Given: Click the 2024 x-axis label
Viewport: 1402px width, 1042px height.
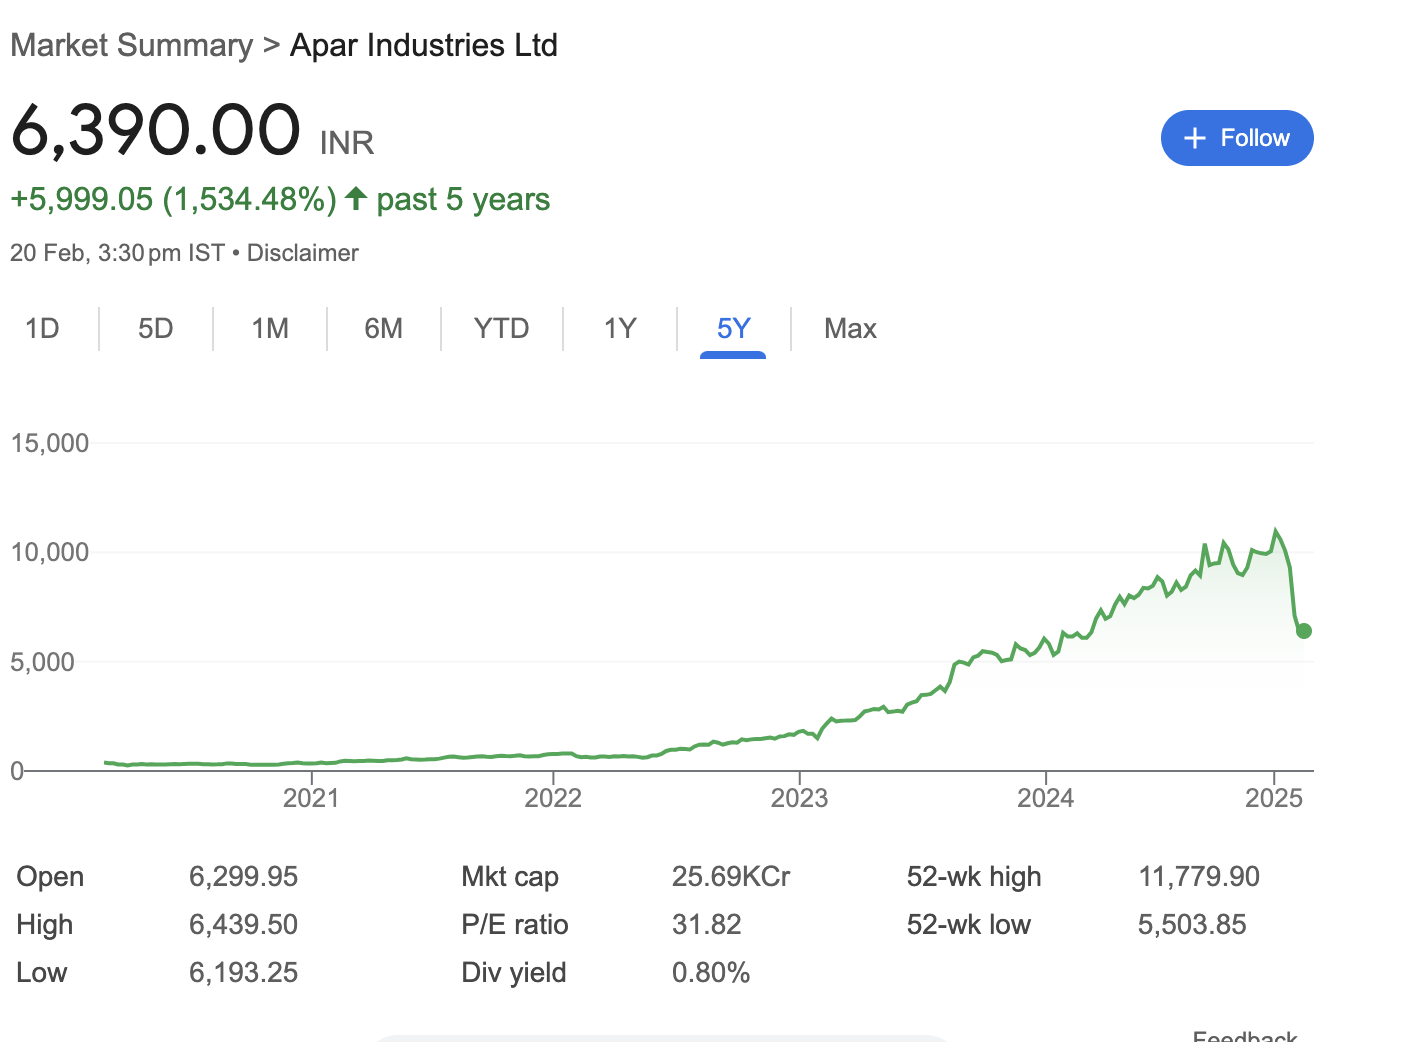Looking at the screenshot, I should pyautogui.click(x=1045, y=798).
